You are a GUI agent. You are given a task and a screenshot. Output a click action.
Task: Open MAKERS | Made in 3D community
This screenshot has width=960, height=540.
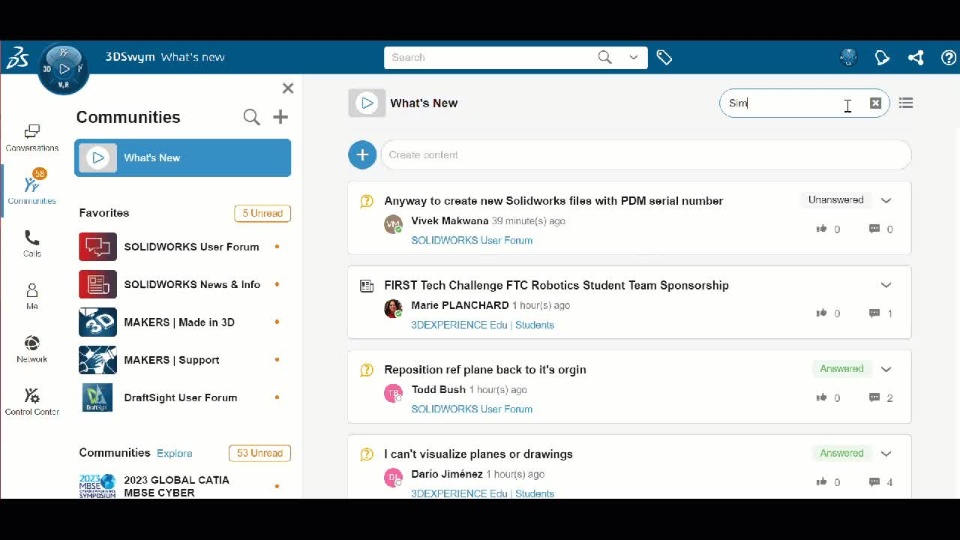click(181, 322)
